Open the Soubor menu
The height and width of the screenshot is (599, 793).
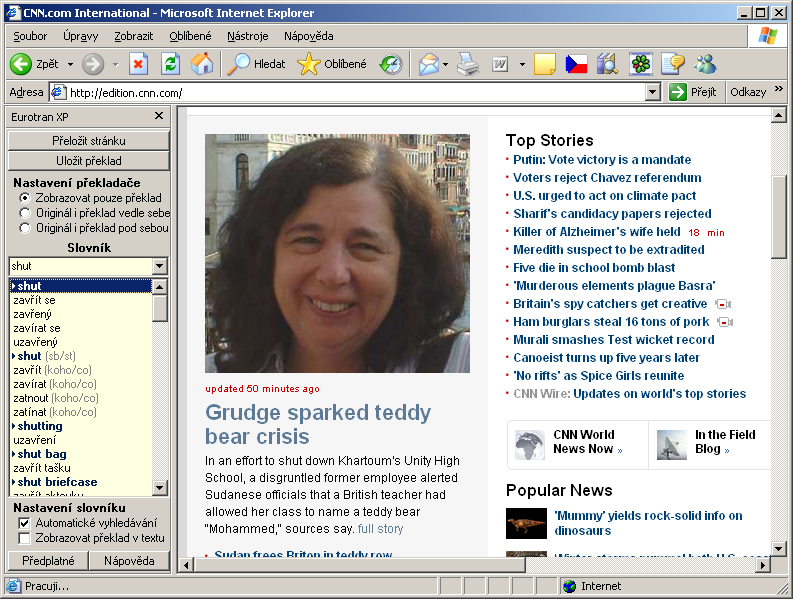tap(30, 36)
